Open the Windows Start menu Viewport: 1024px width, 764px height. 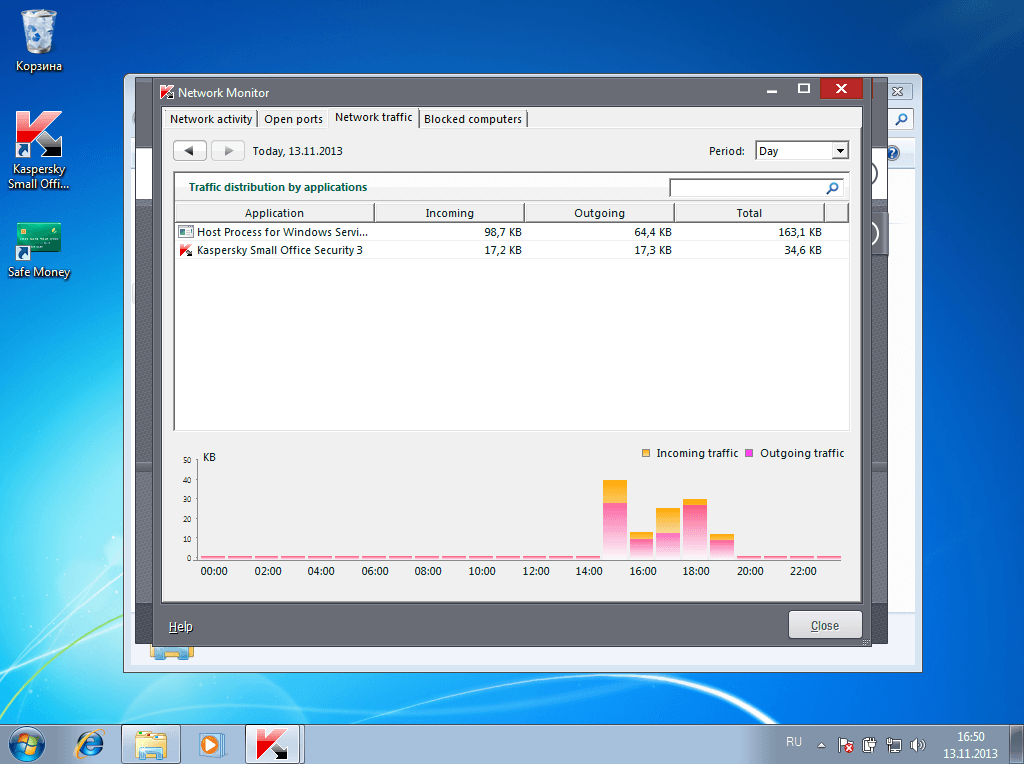tap(27, 744)
